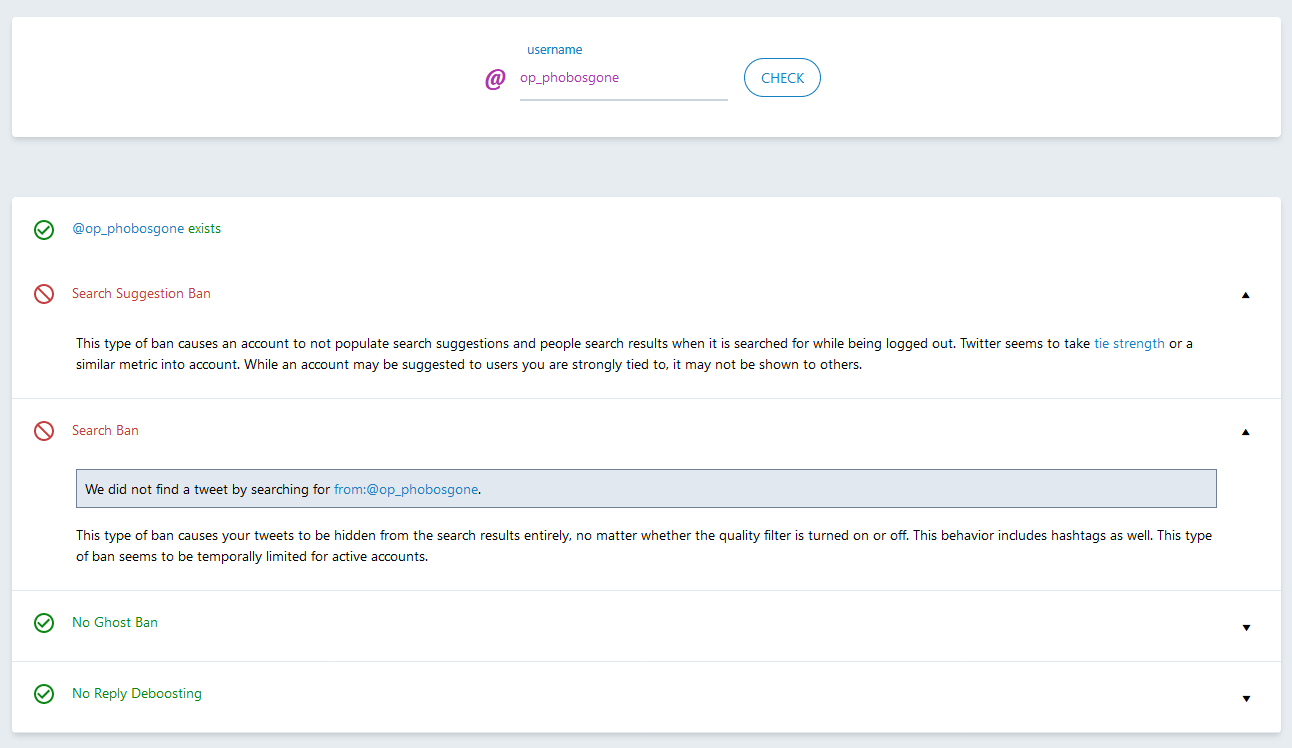Viewport: 1292px width, 748px height.
Task: Click the green checkmark beside account exists
Action: (x=44, y=230)
